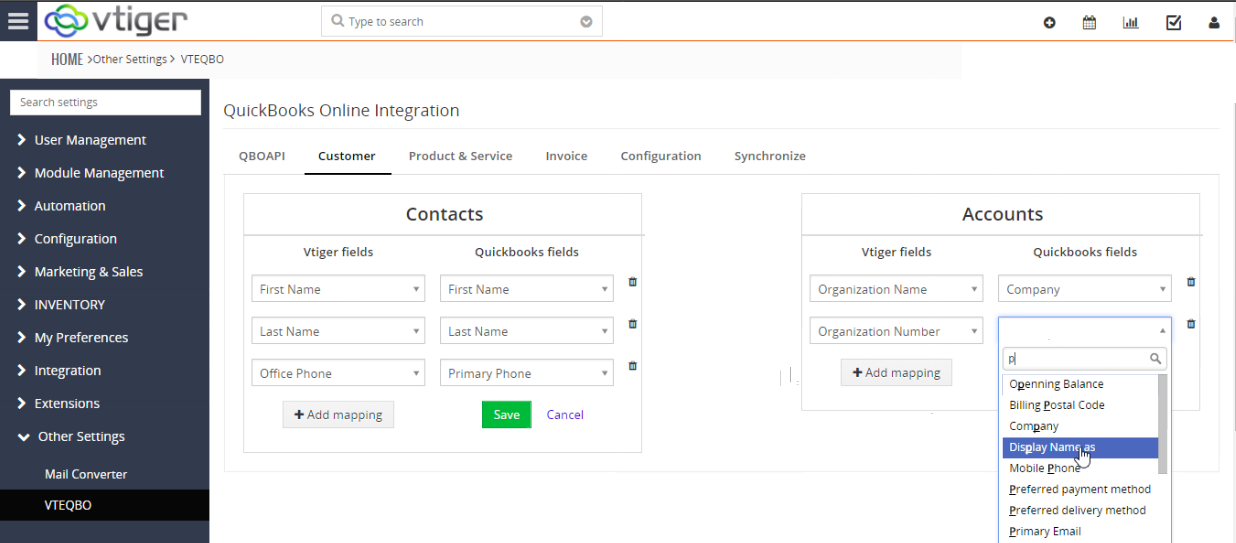Switch to the Customer tab
The width and height of the screenshot is (1236, 543).
(x=347, y=156)
